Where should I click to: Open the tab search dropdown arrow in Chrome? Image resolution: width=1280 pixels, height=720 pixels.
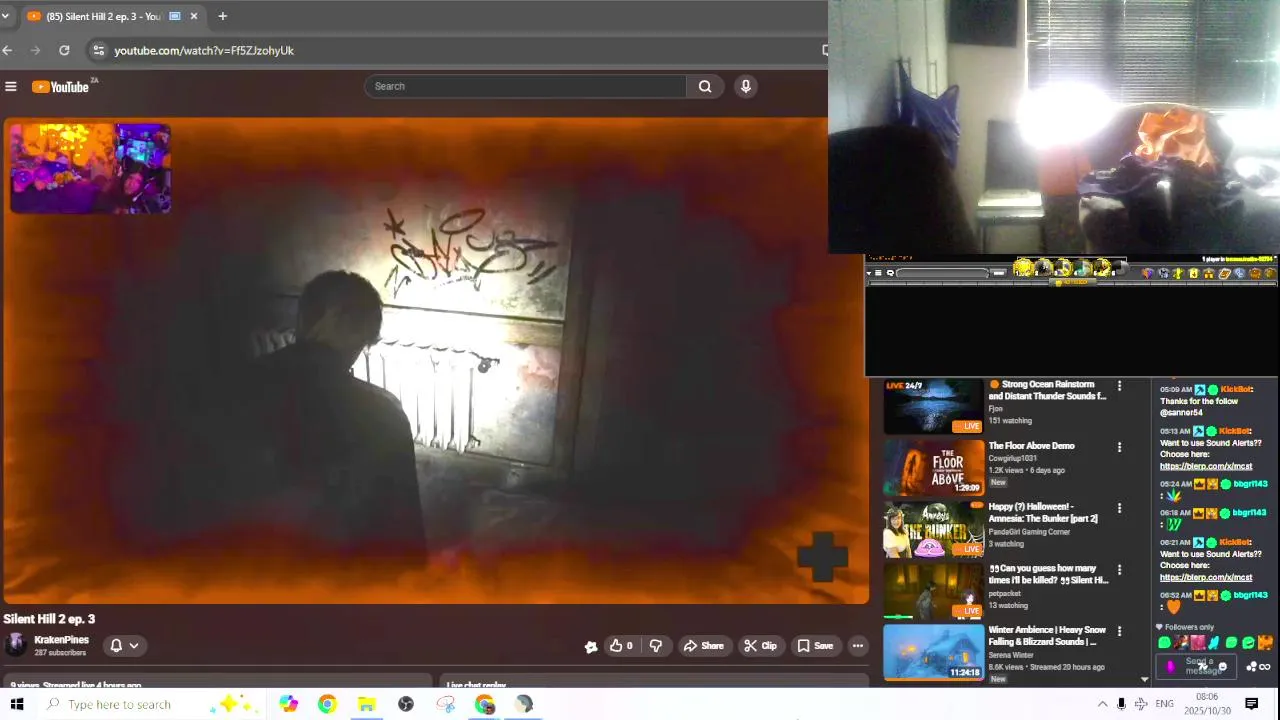click(5, 16)
